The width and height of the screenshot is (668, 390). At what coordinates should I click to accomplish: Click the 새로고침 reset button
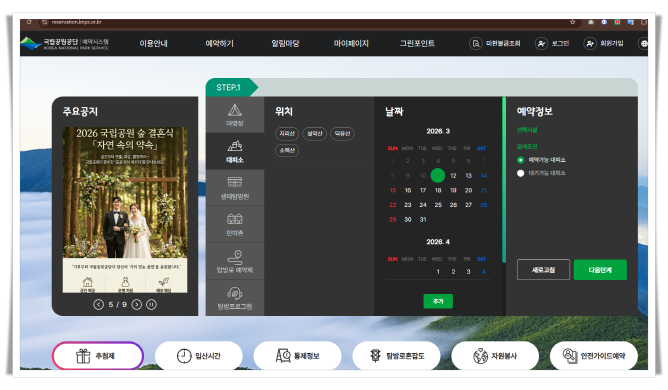coord(543,269)
